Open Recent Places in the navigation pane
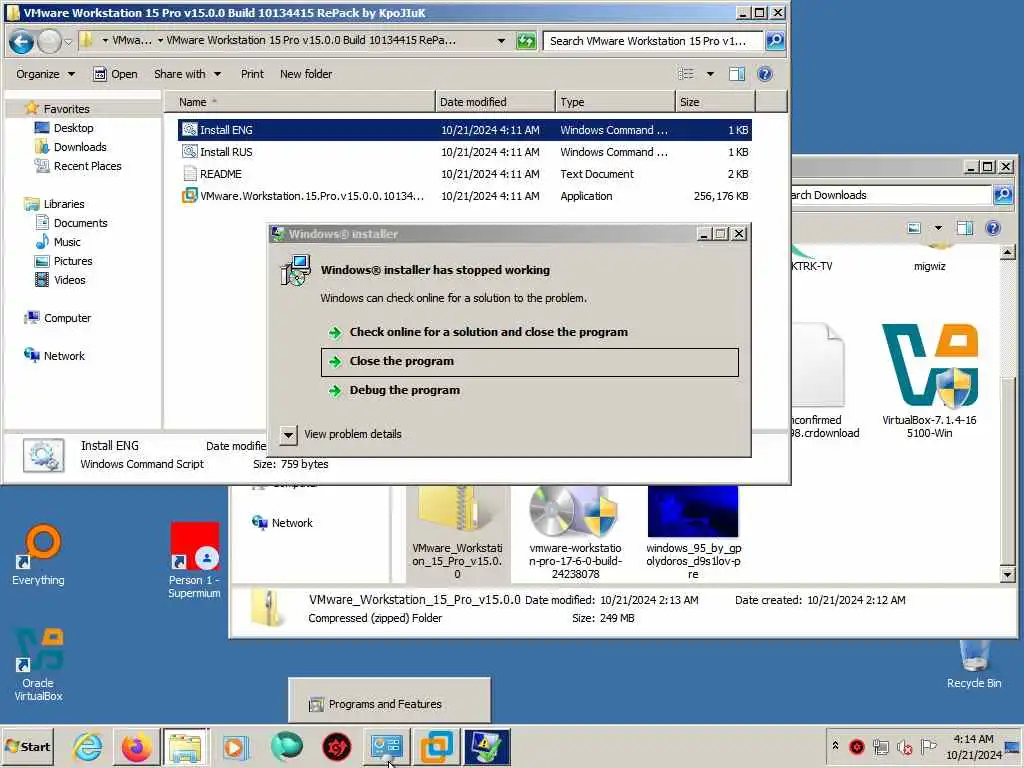 78,166
